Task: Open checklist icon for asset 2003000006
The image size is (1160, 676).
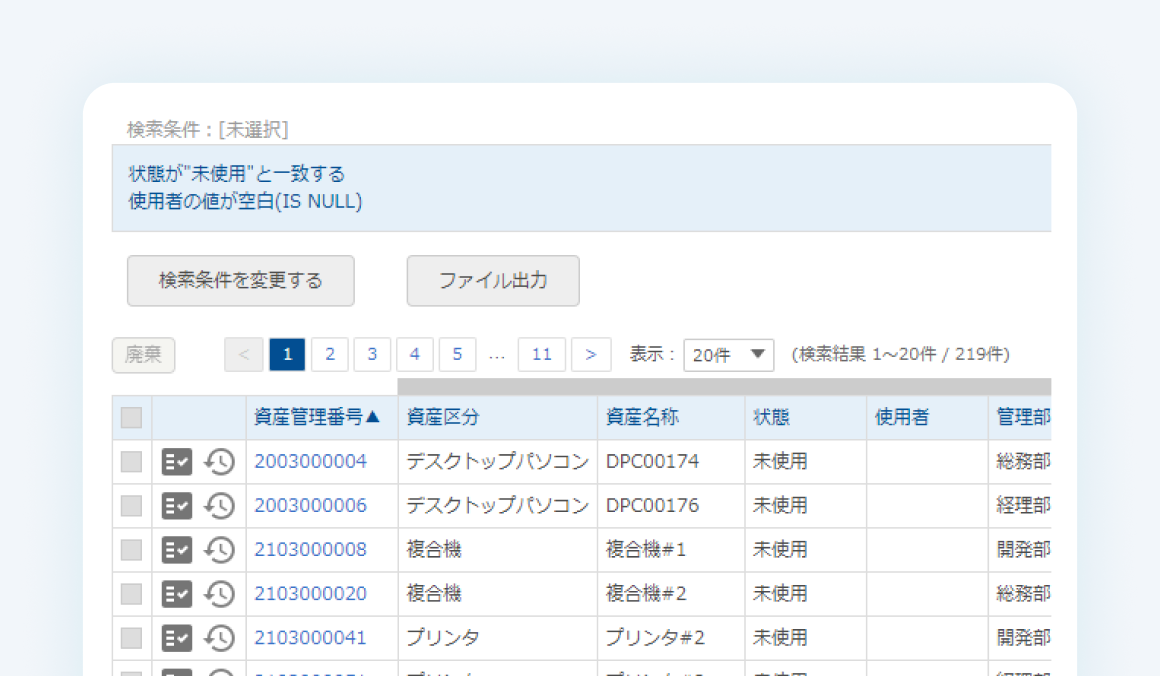Action: coord(177,506)
